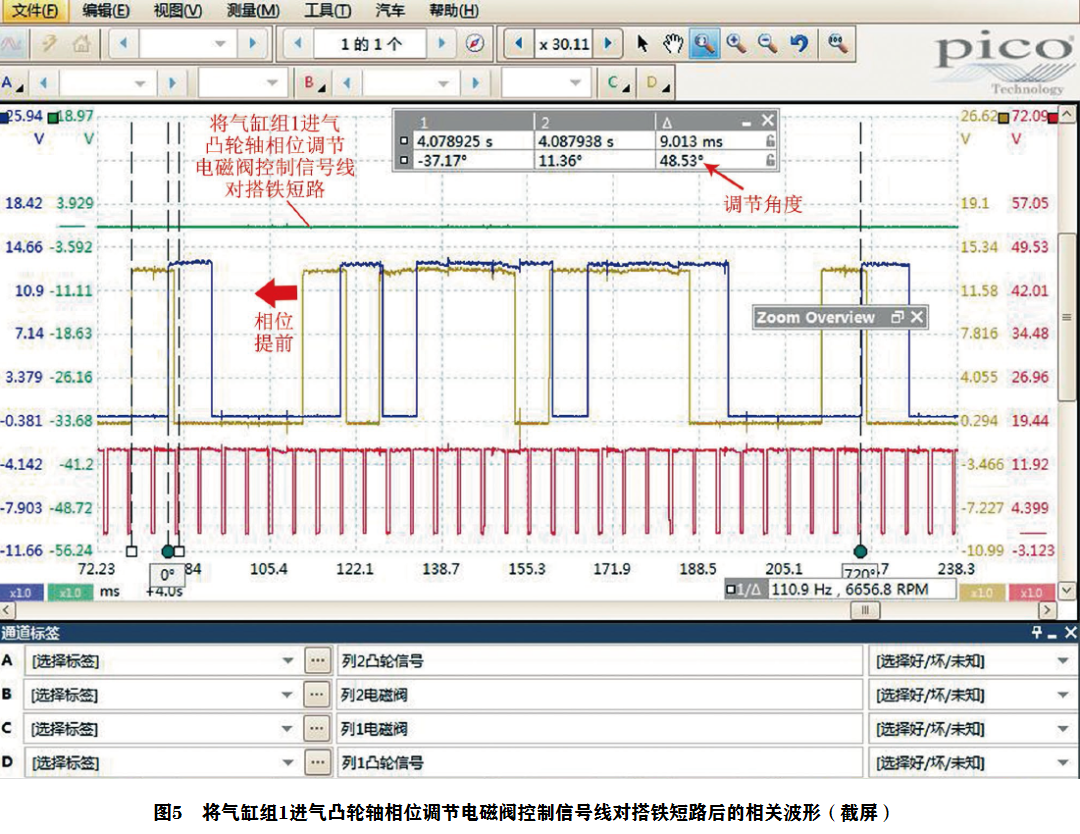The height and width of the screenshot is (834, 1080).
Task: Decrease channel B range left arrow
Action: [346, 83]
